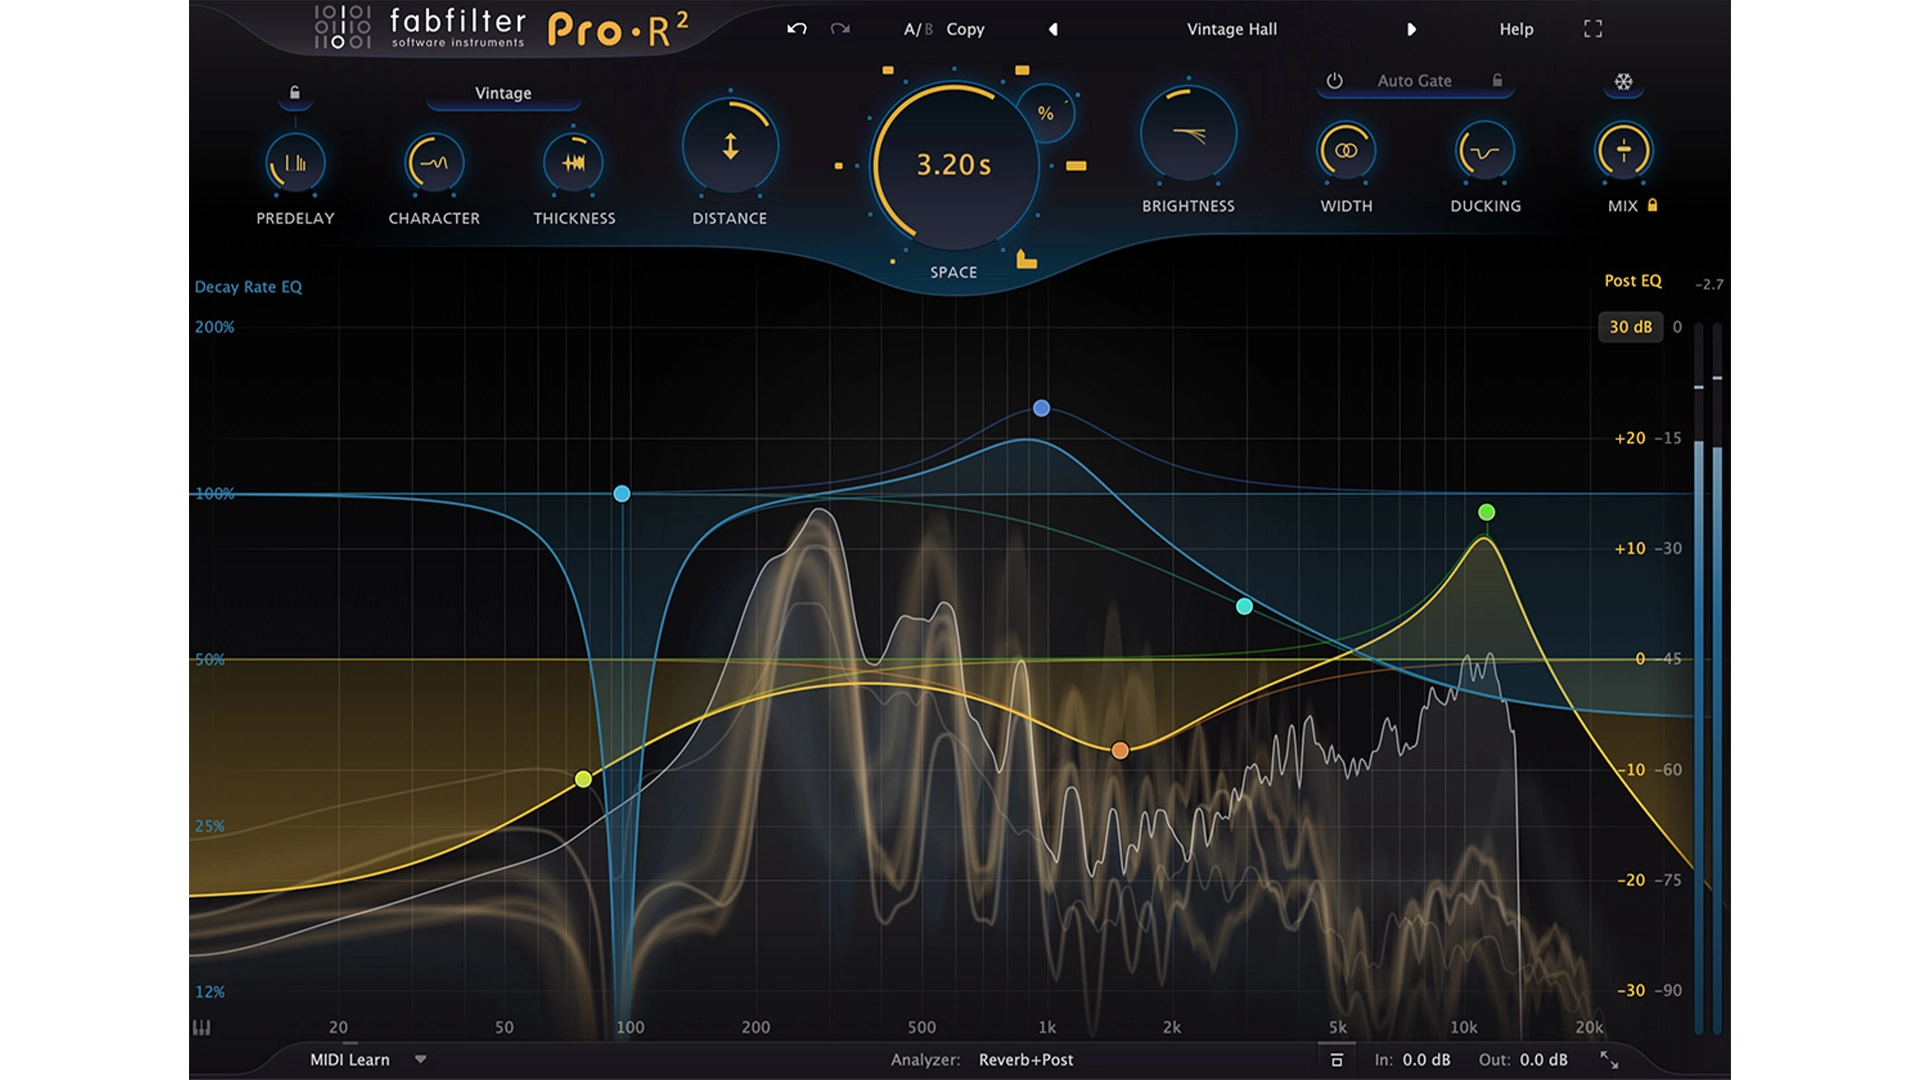Open the Vintage Hall preset menu
Screen dimensions: 1920x1080
[x=1231, y=29]
